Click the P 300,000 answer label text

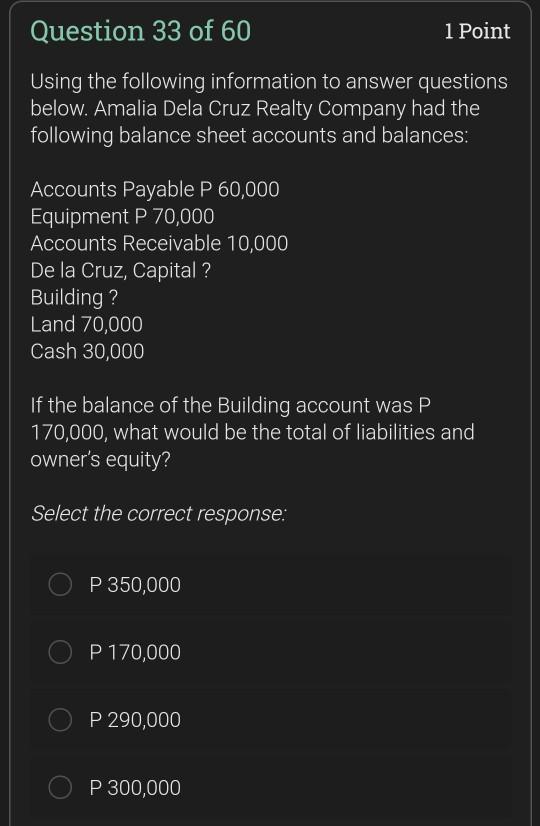pyautogui.click(x=135, y=788)
